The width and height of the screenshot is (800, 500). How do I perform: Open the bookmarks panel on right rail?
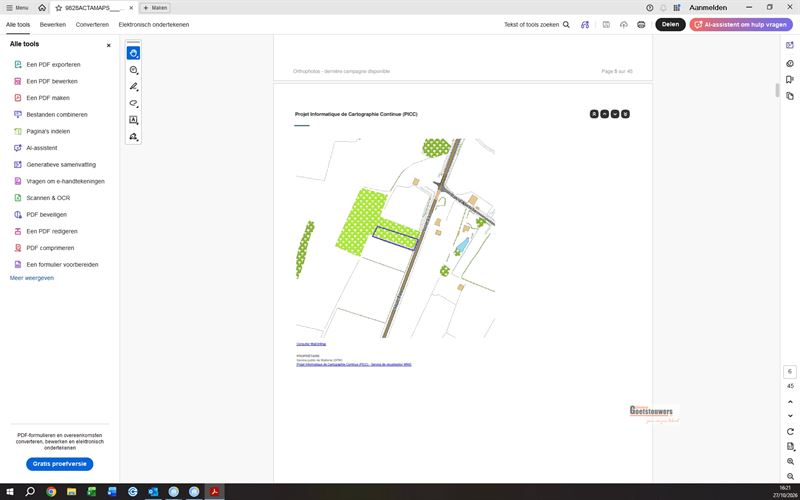790,80
